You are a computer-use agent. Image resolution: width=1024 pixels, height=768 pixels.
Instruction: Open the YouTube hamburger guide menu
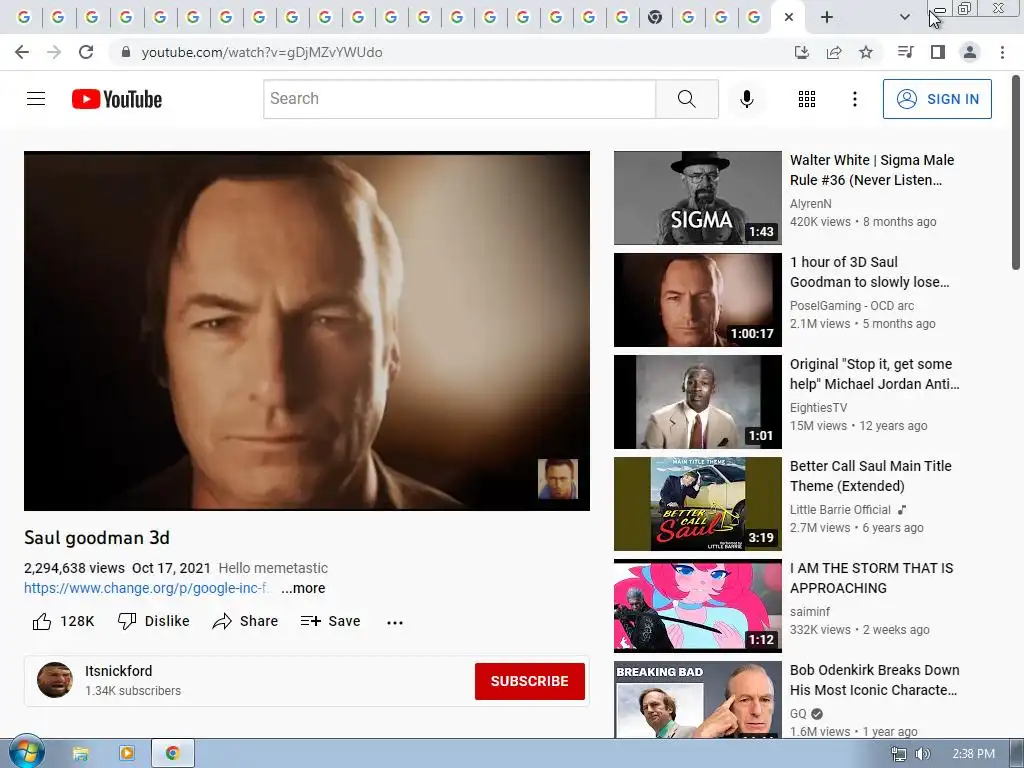pyautogui.click(x=36, y=99)
